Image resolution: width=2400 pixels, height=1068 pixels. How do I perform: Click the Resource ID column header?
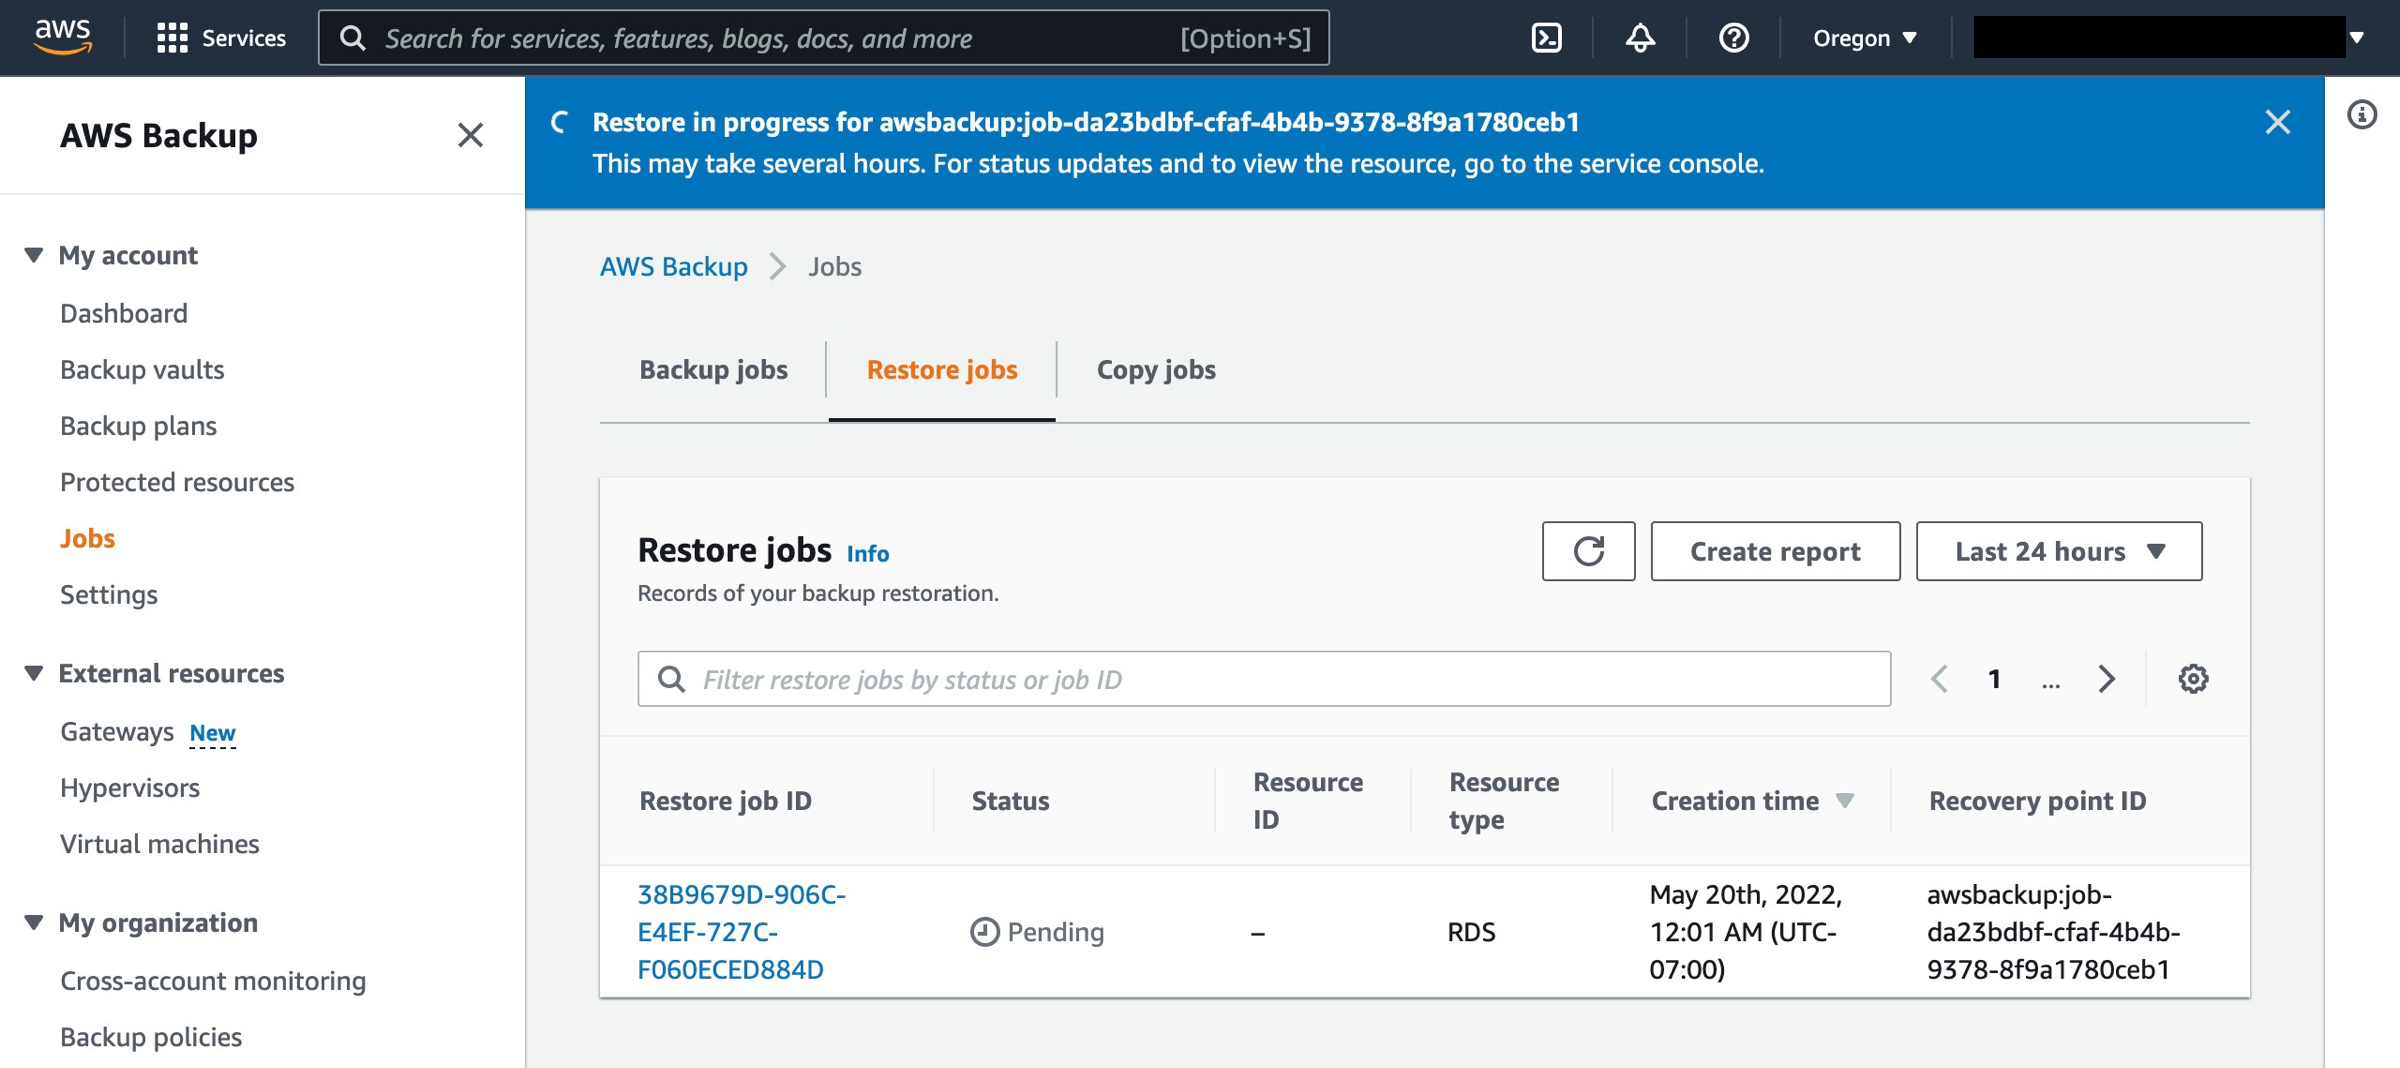tap(1308, 801)
